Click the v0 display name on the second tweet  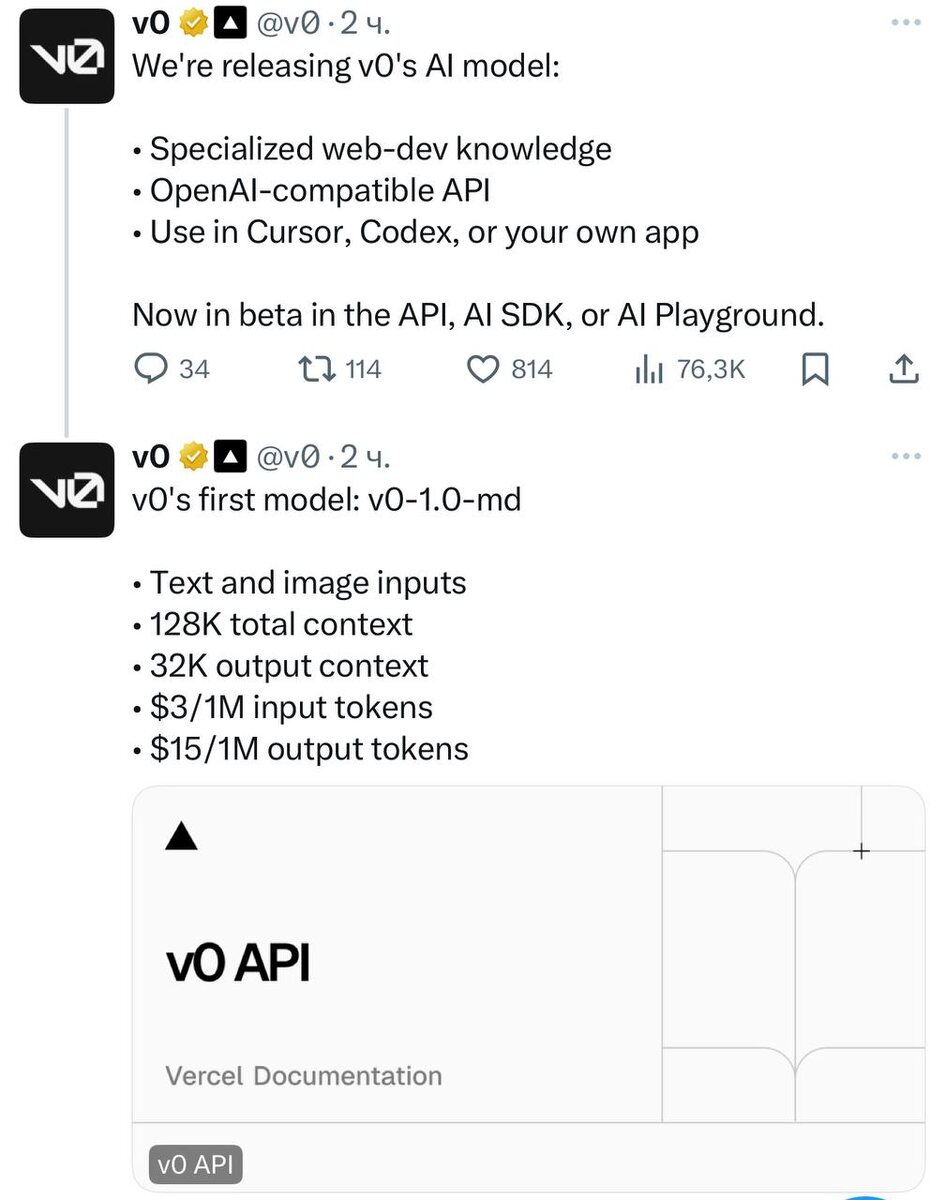[151, 458]
